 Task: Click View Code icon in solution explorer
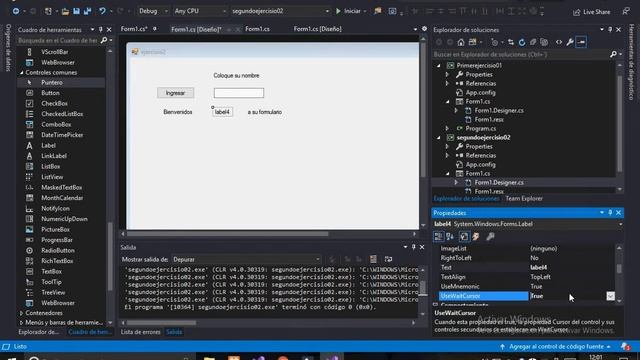point(559,42)
